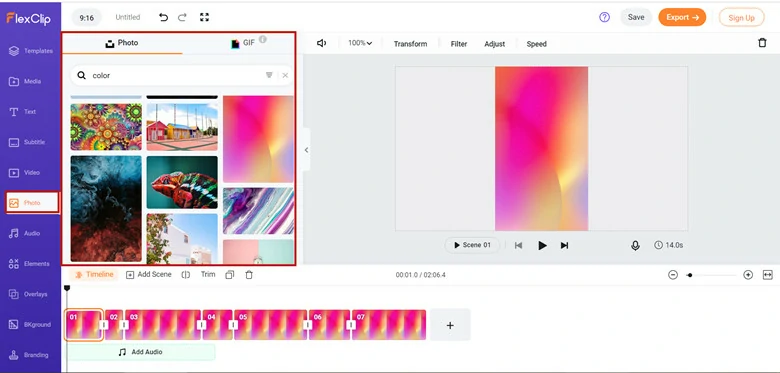This screenshot has width=780, height=373.
Task: Click the timeline zoom slider
Action: [710, 275]
